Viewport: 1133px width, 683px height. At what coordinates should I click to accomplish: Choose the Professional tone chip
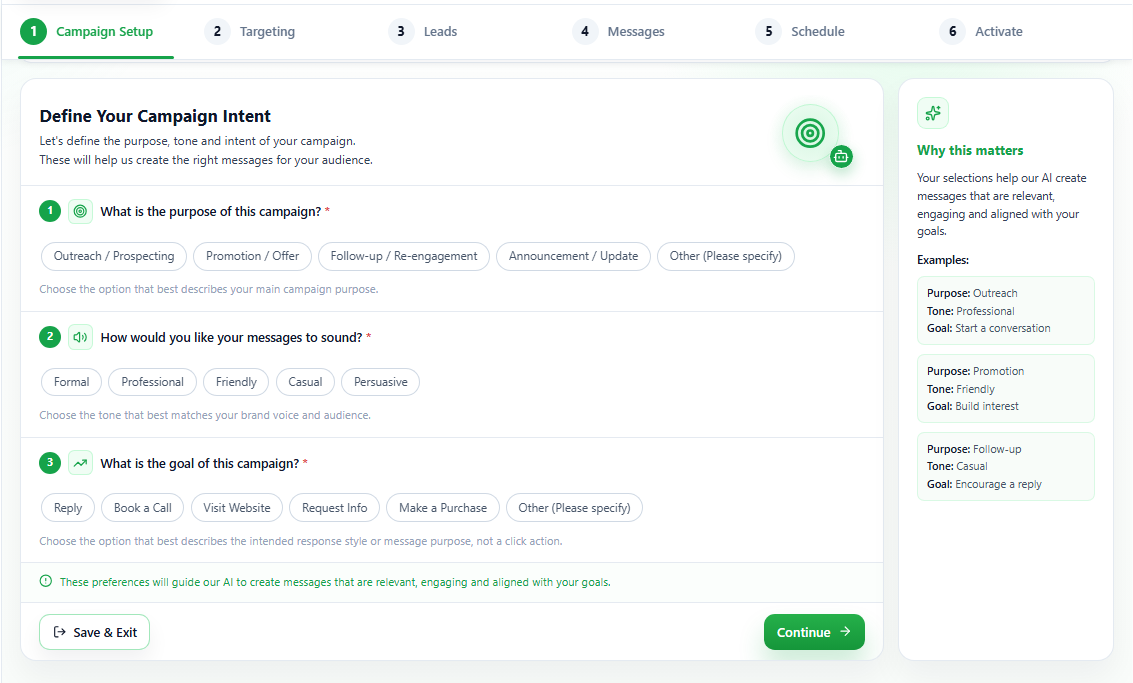point(152,382)
